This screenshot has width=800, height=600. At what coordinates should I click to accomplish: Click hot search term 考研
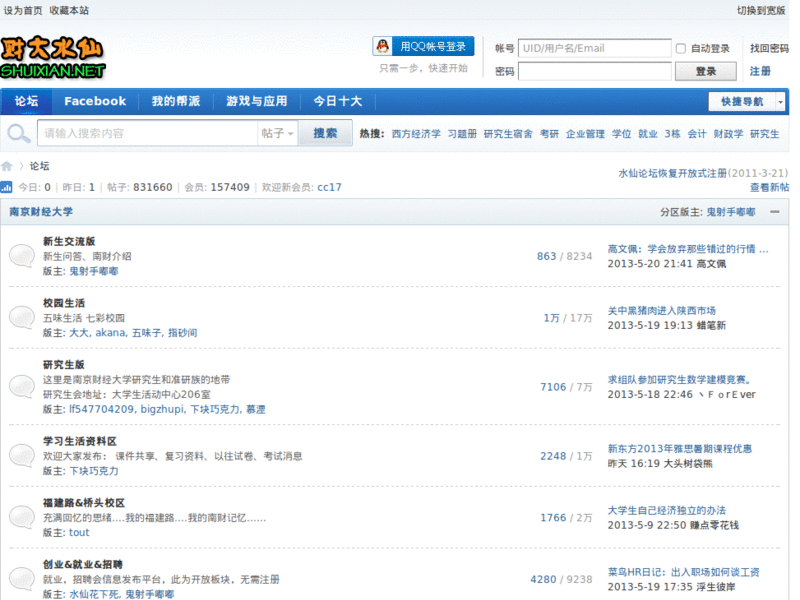click(x=549, y=134)
